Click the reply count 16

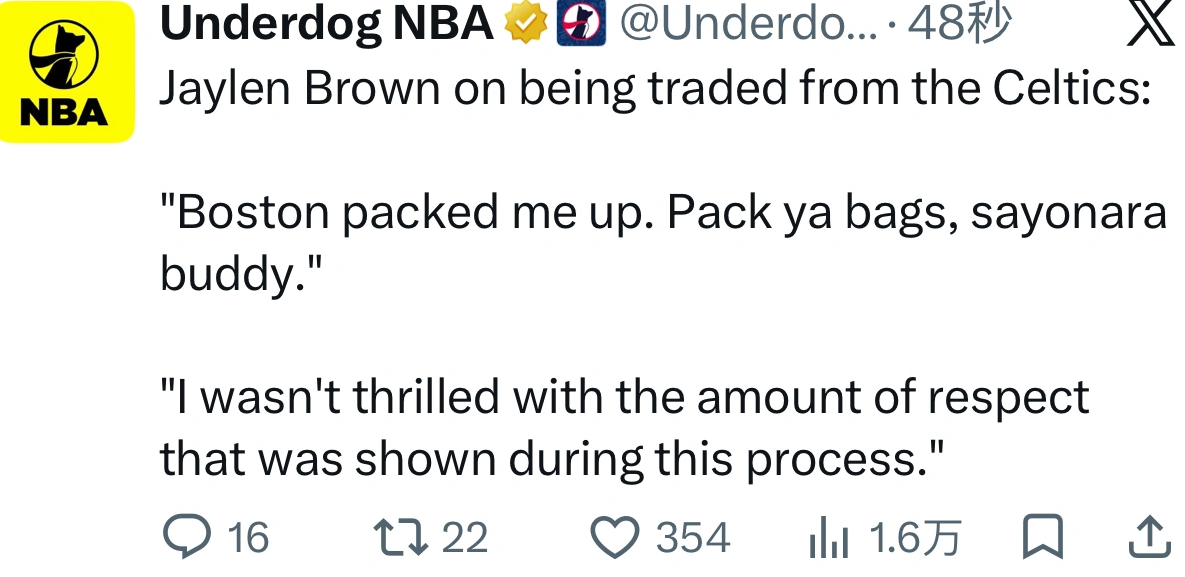coord(248,538)
